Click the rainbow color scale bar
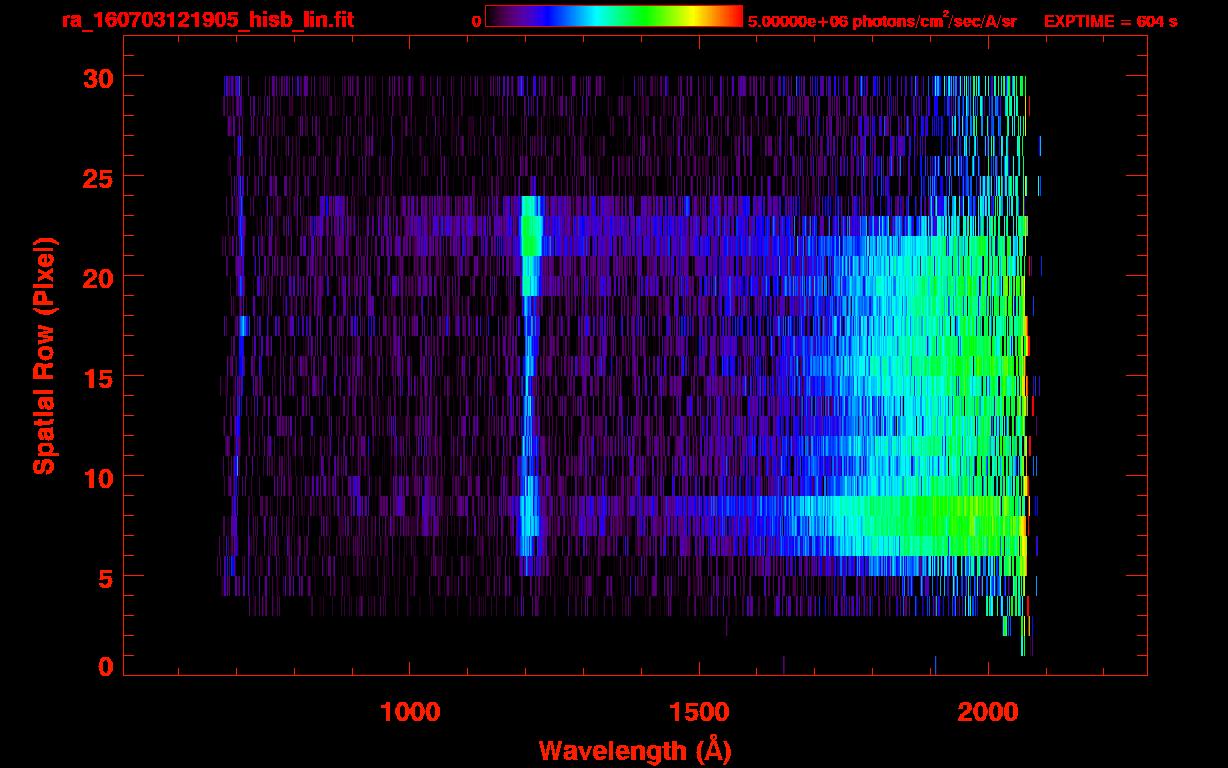The height and width of the screenshot is (768, 1228). (x=613, y=16)
